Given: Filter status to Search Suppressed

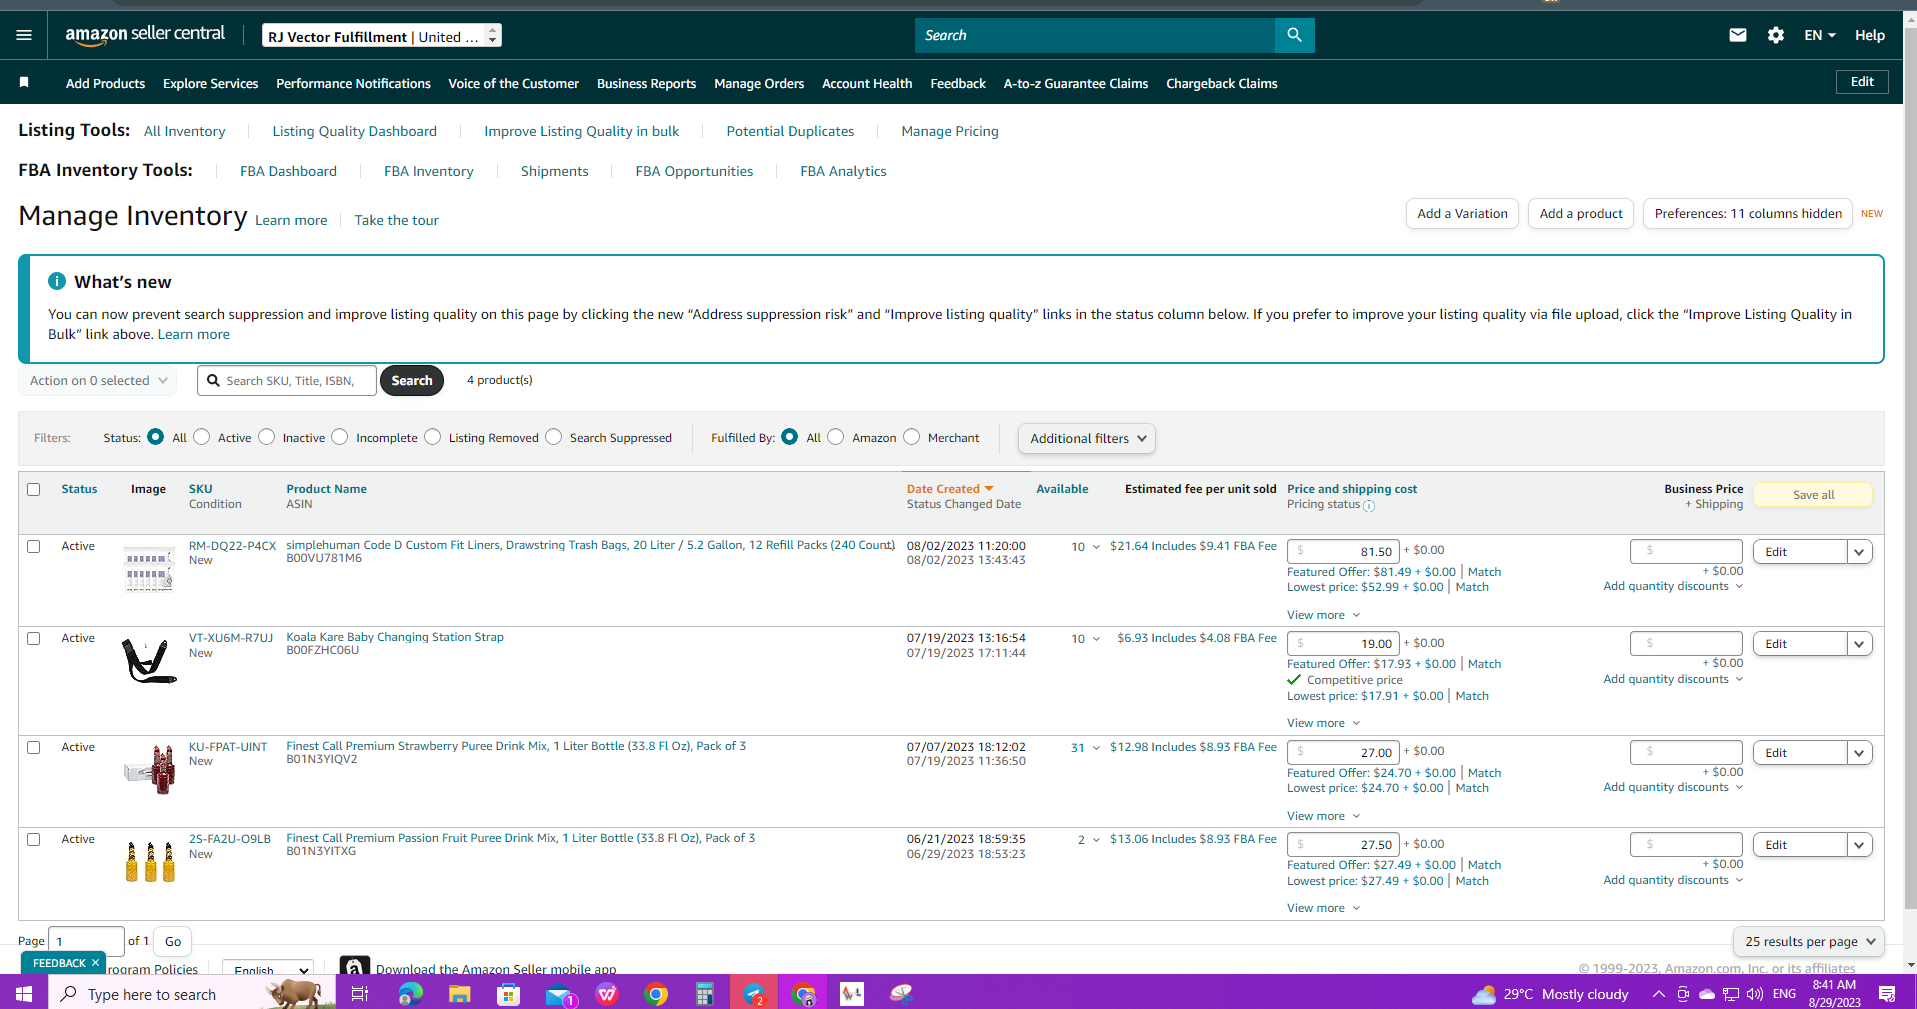Looking at the screenshot, I should tap(554, 437).
